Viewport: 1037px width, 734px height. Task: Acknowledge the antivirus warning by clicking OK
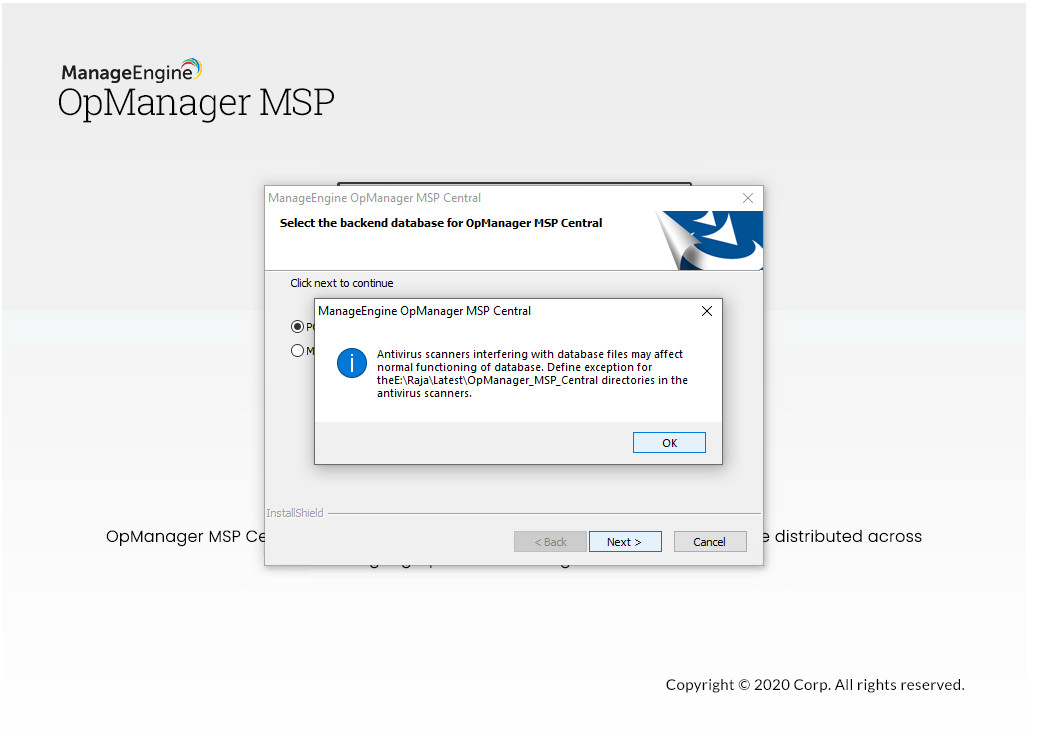click(668, 442)
